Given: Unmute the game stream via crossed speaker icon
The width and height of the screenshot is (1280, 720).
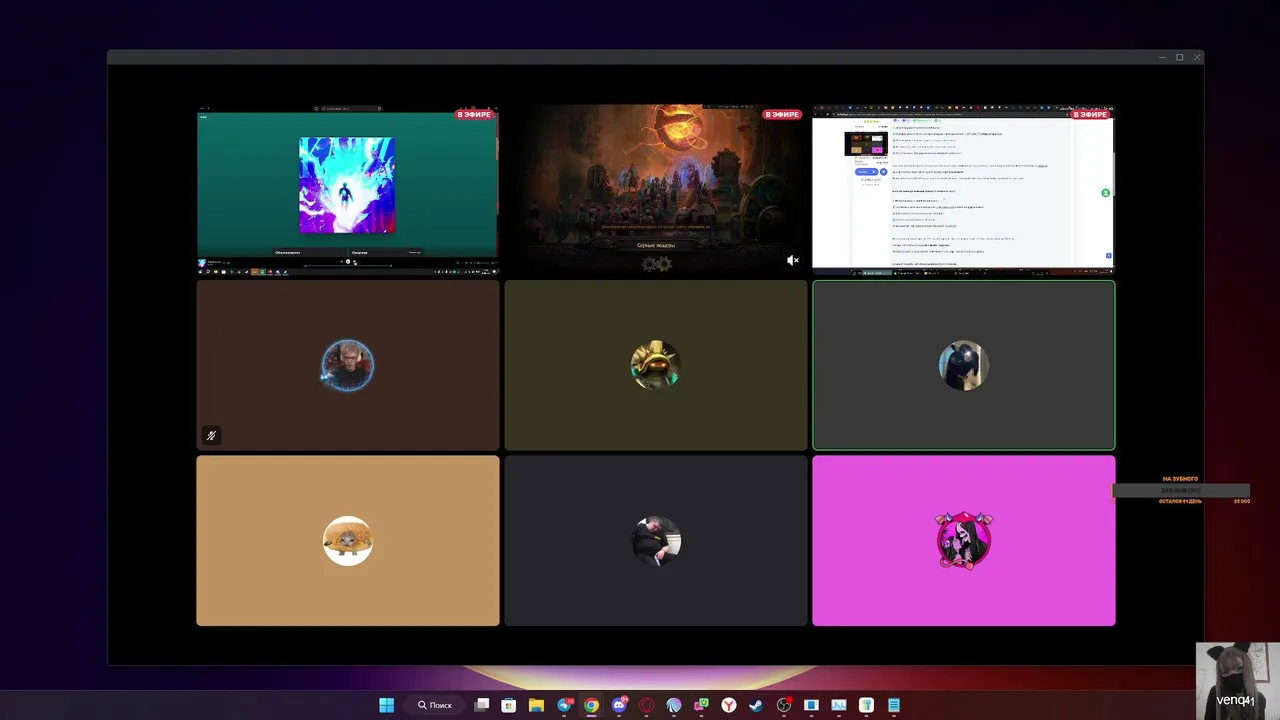Looking at the screenshot, I should (793, 260).
